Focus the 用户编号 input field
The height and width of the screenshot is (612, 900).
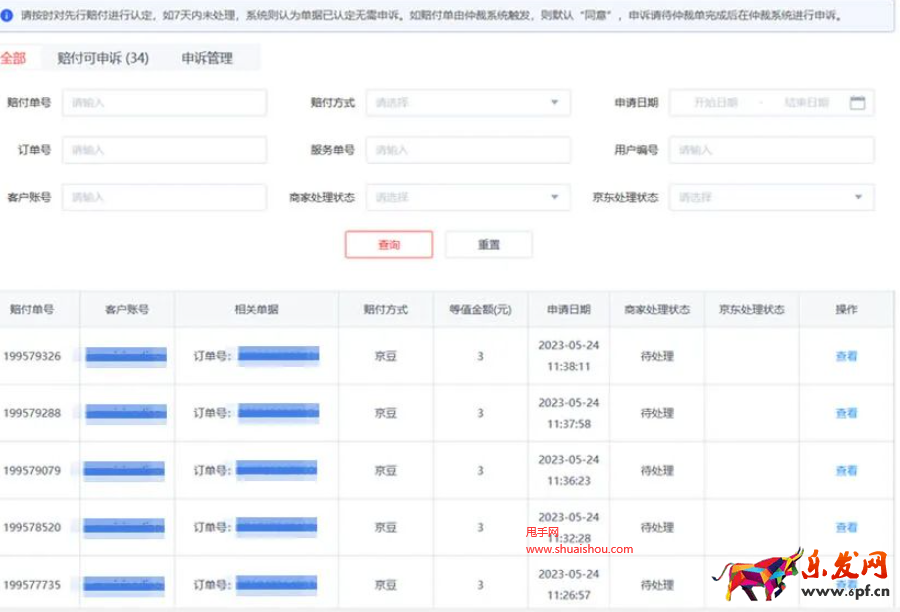point(771,150)
